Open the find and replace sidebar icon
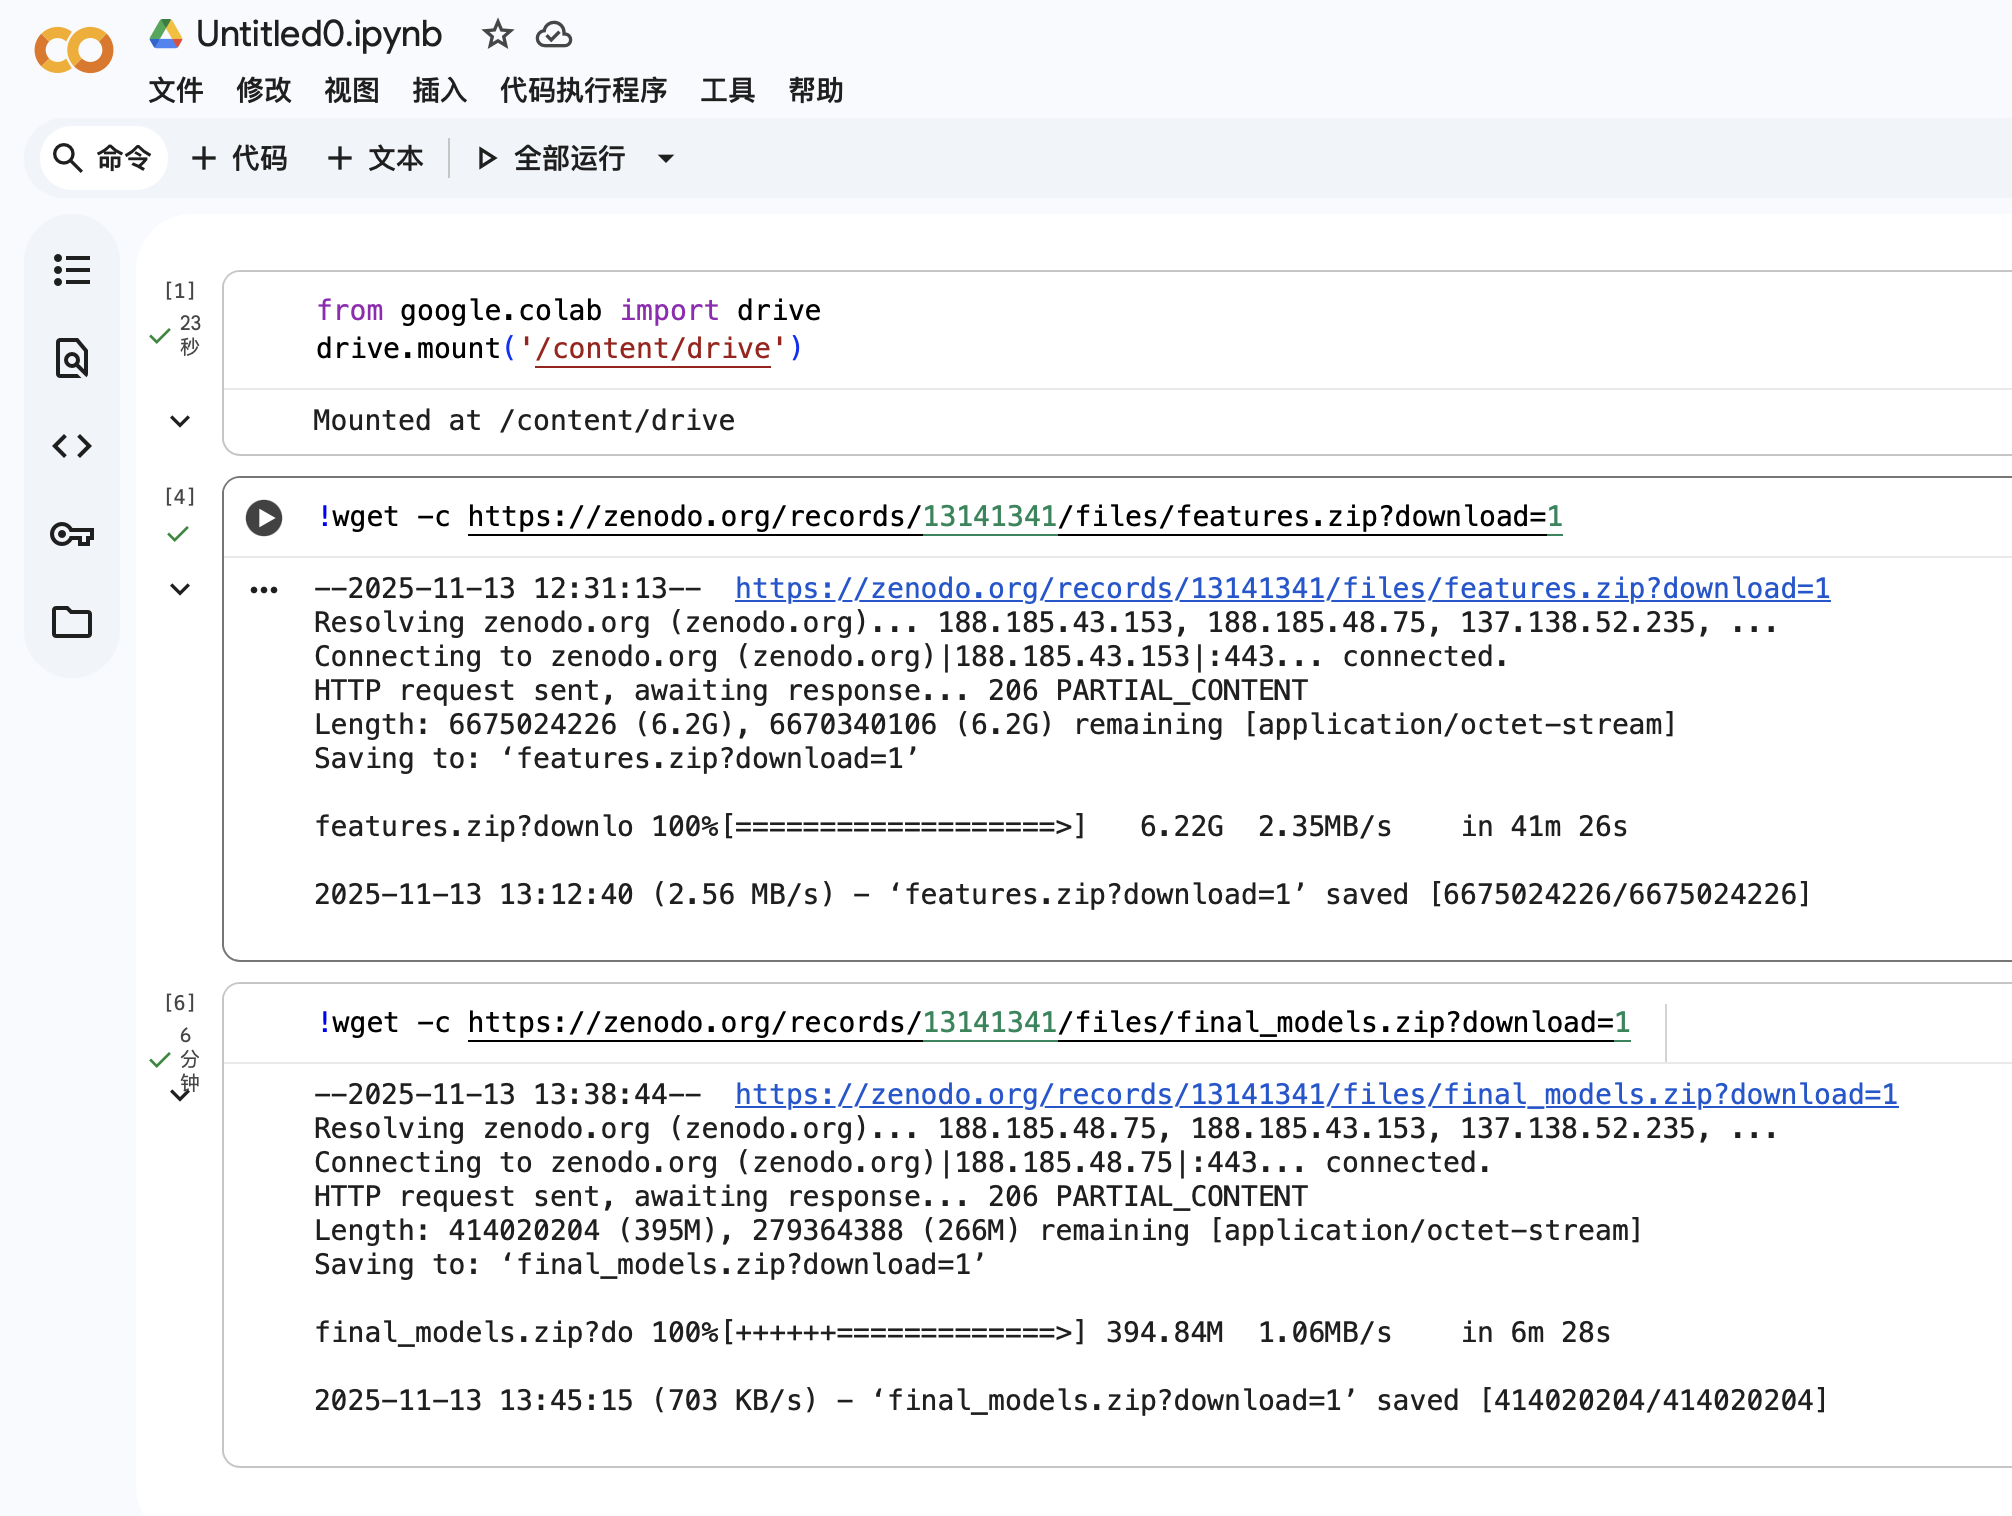Screen dimensions: 2012x1516 point(72,358)
